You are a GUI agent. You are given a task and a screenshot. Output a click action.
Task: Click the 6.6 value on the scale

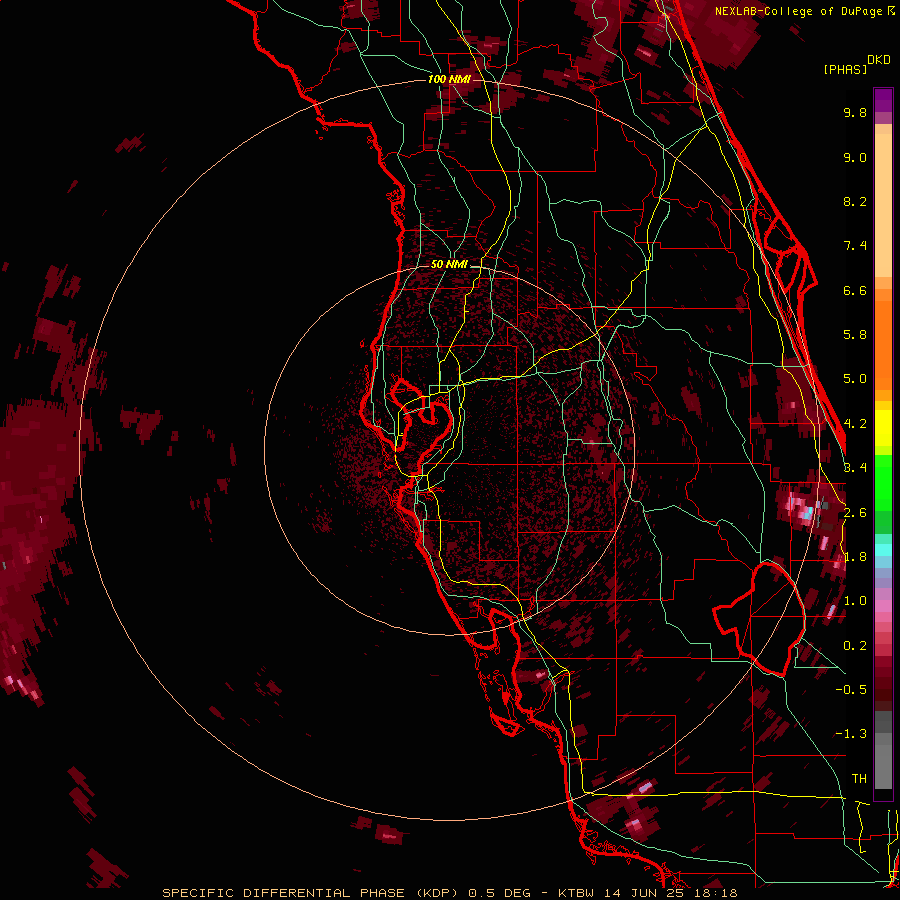click(855, 290)
